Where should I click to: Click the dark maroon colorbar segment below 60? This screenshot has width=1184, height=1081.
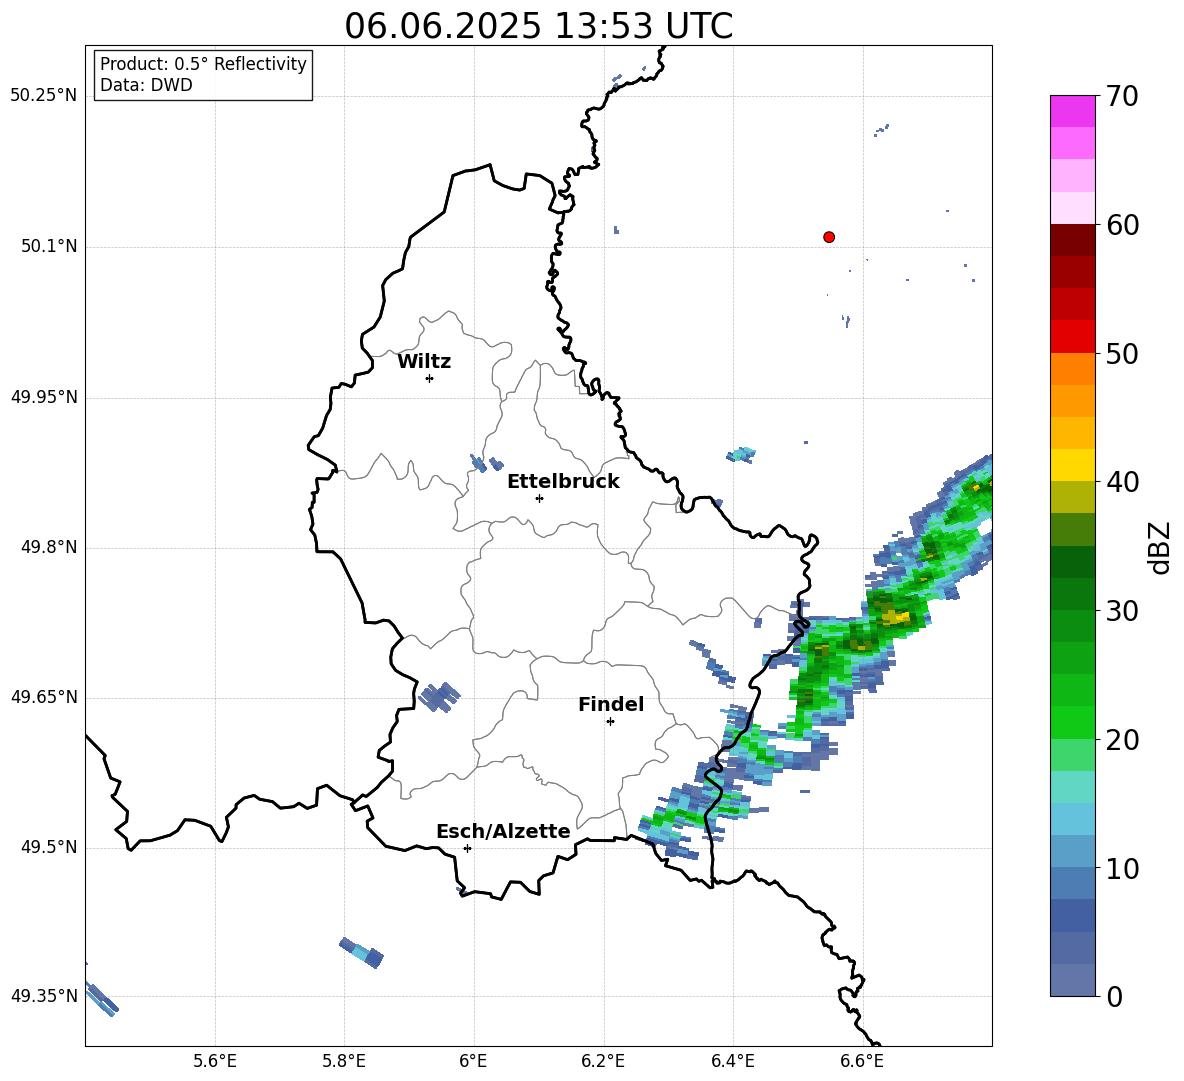pos(1072,240)
